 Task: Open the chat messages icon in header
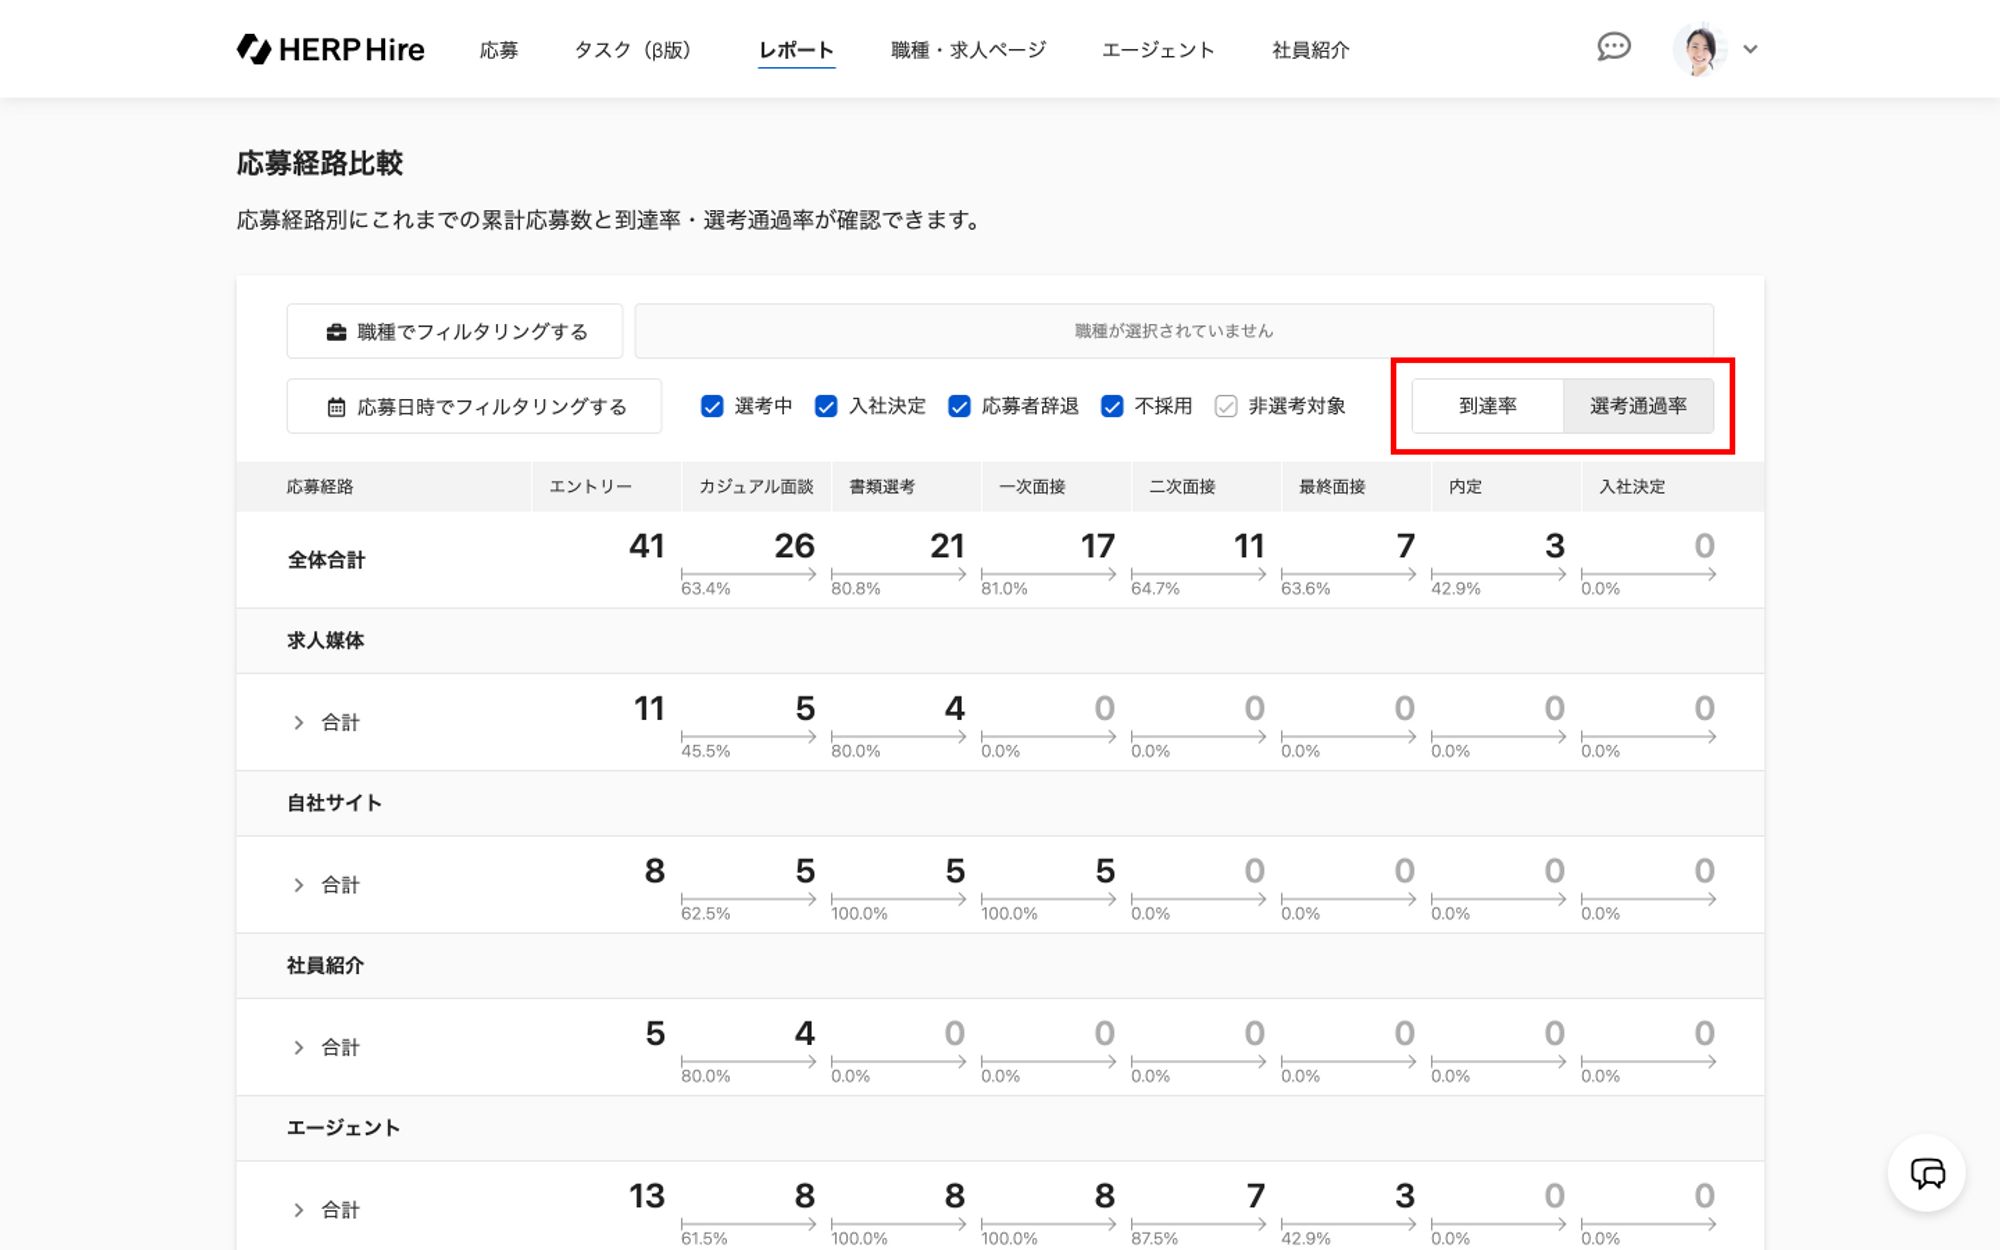[x=1613, y=47]
